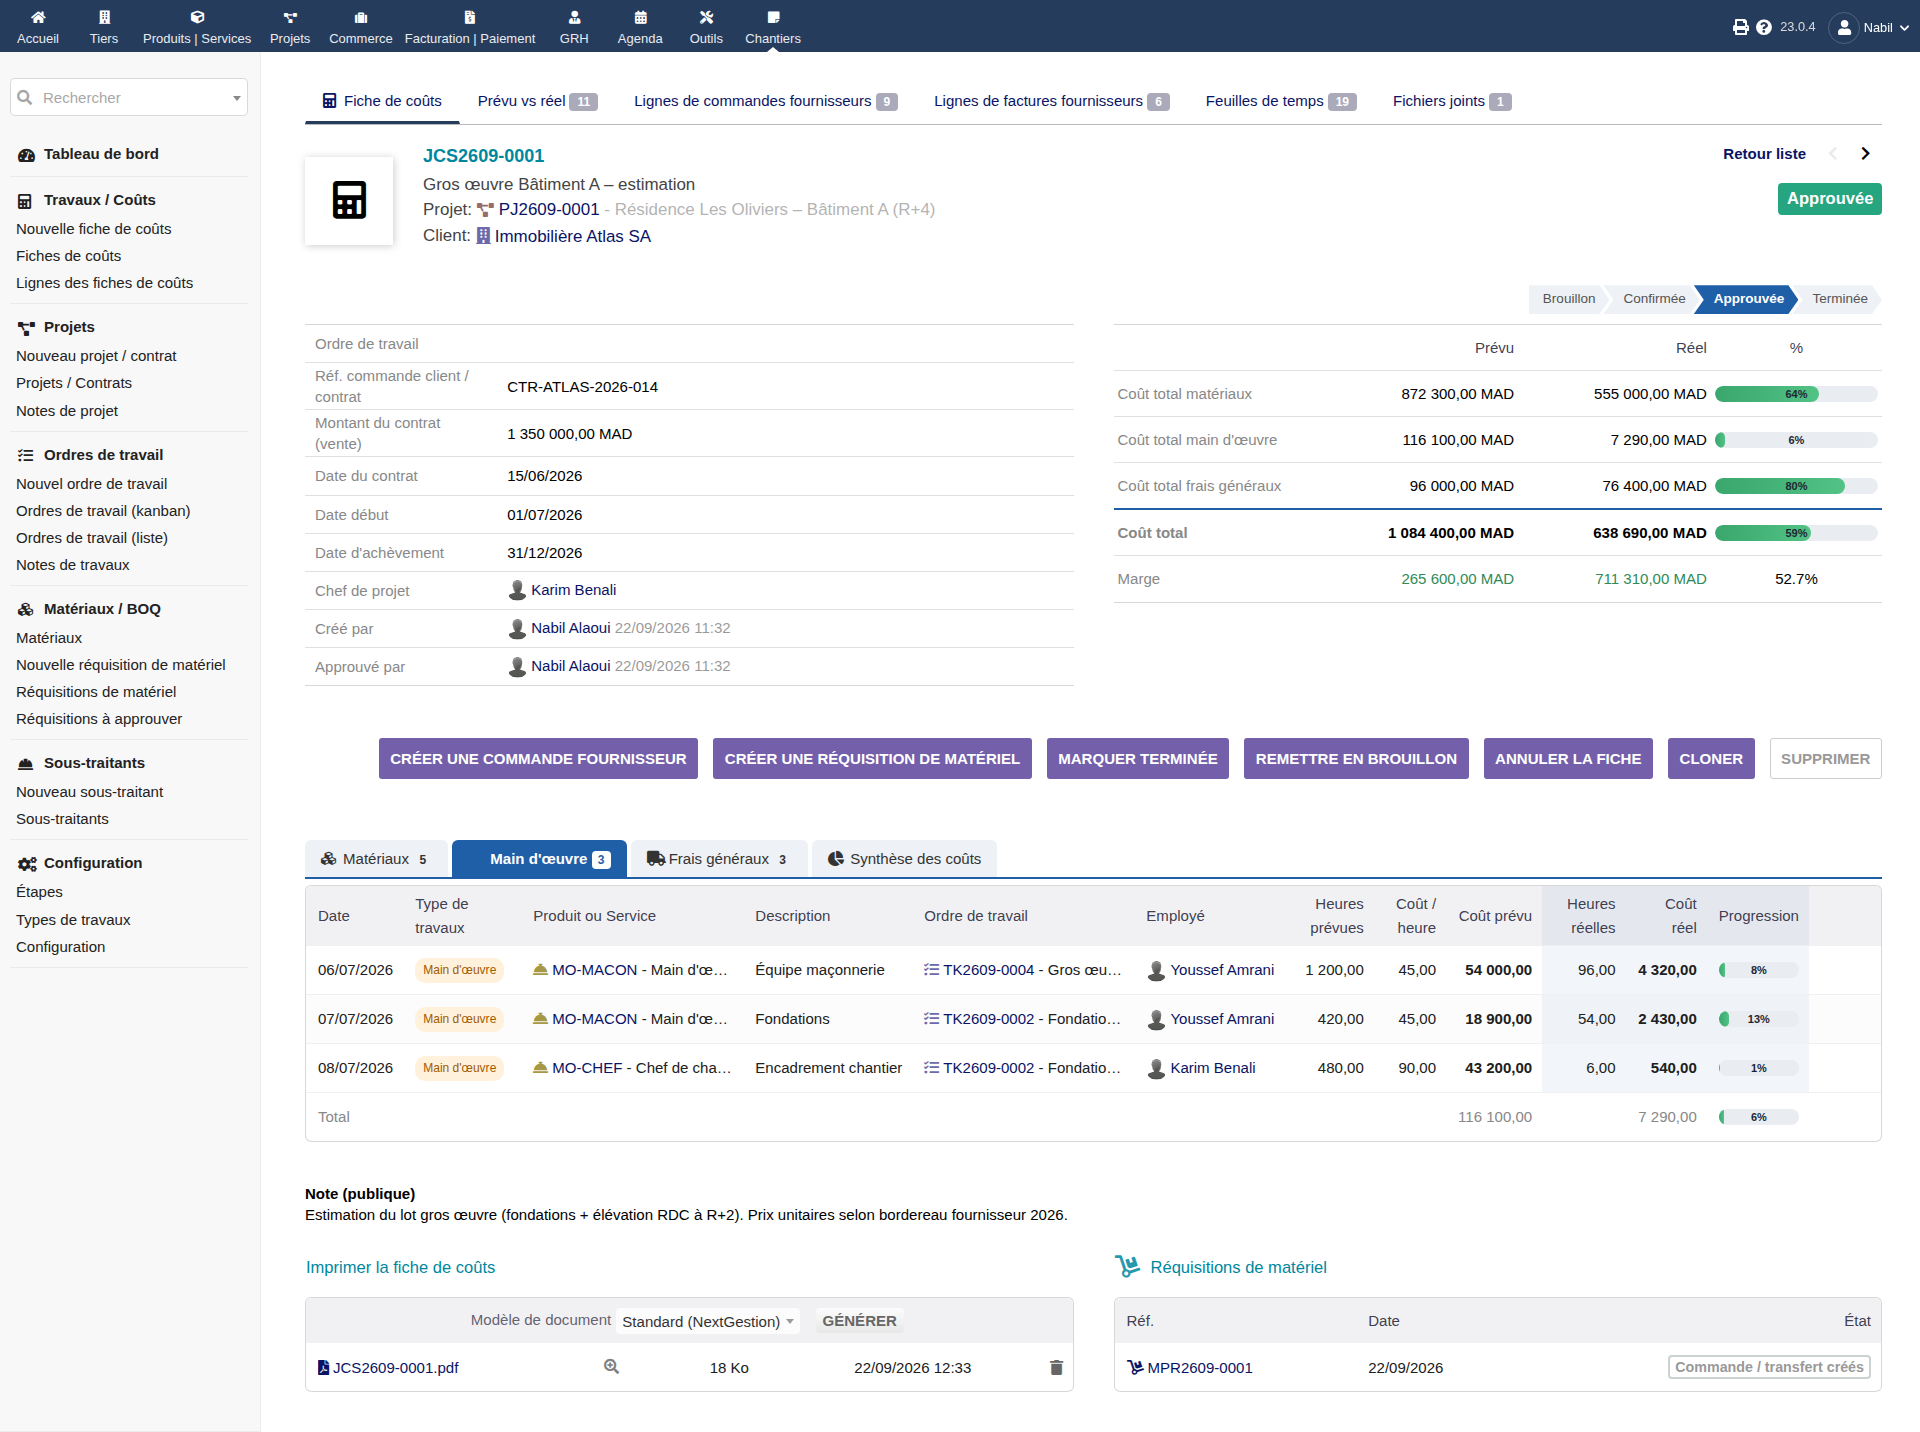Preview the PDF with magnifier icon
Image resolution: width=1920 pixels, height=1432 pixels.
[611, 1367]
